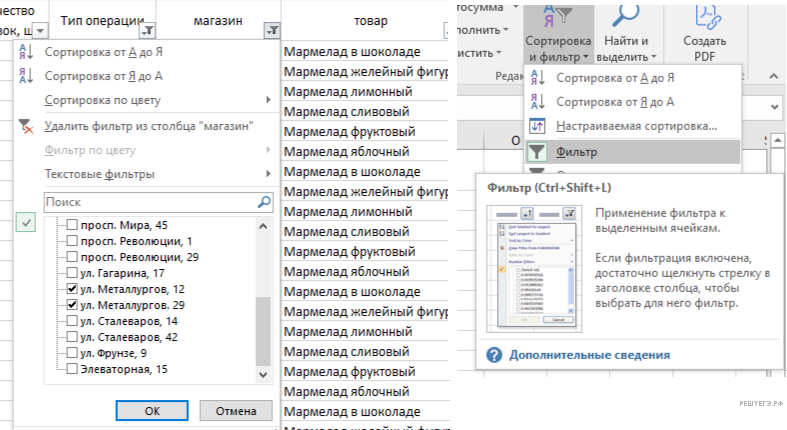Uncheck the ул. Металлургов, 12 checkbox

click(72, 288)
